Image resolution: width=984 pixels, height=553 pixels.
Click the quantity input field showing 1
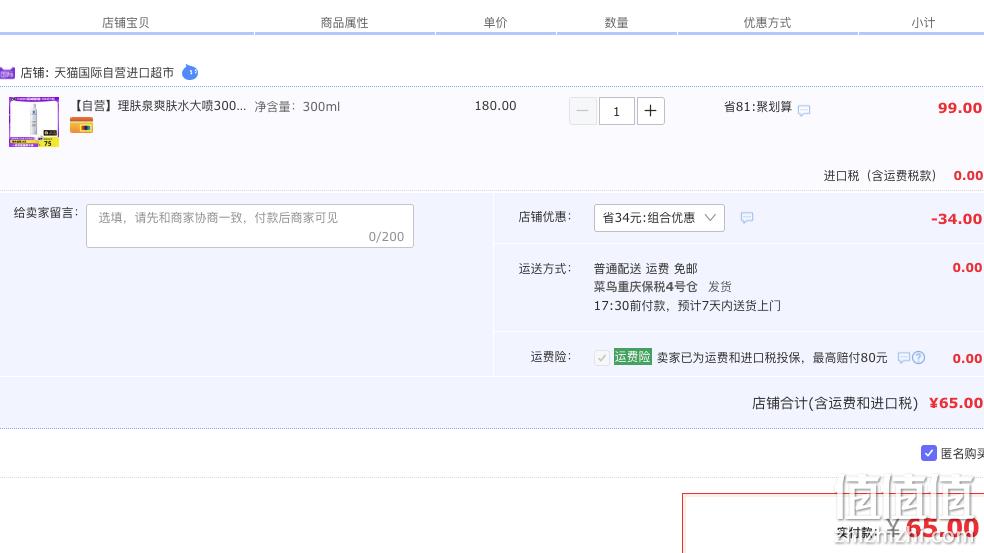pos(616,111)
